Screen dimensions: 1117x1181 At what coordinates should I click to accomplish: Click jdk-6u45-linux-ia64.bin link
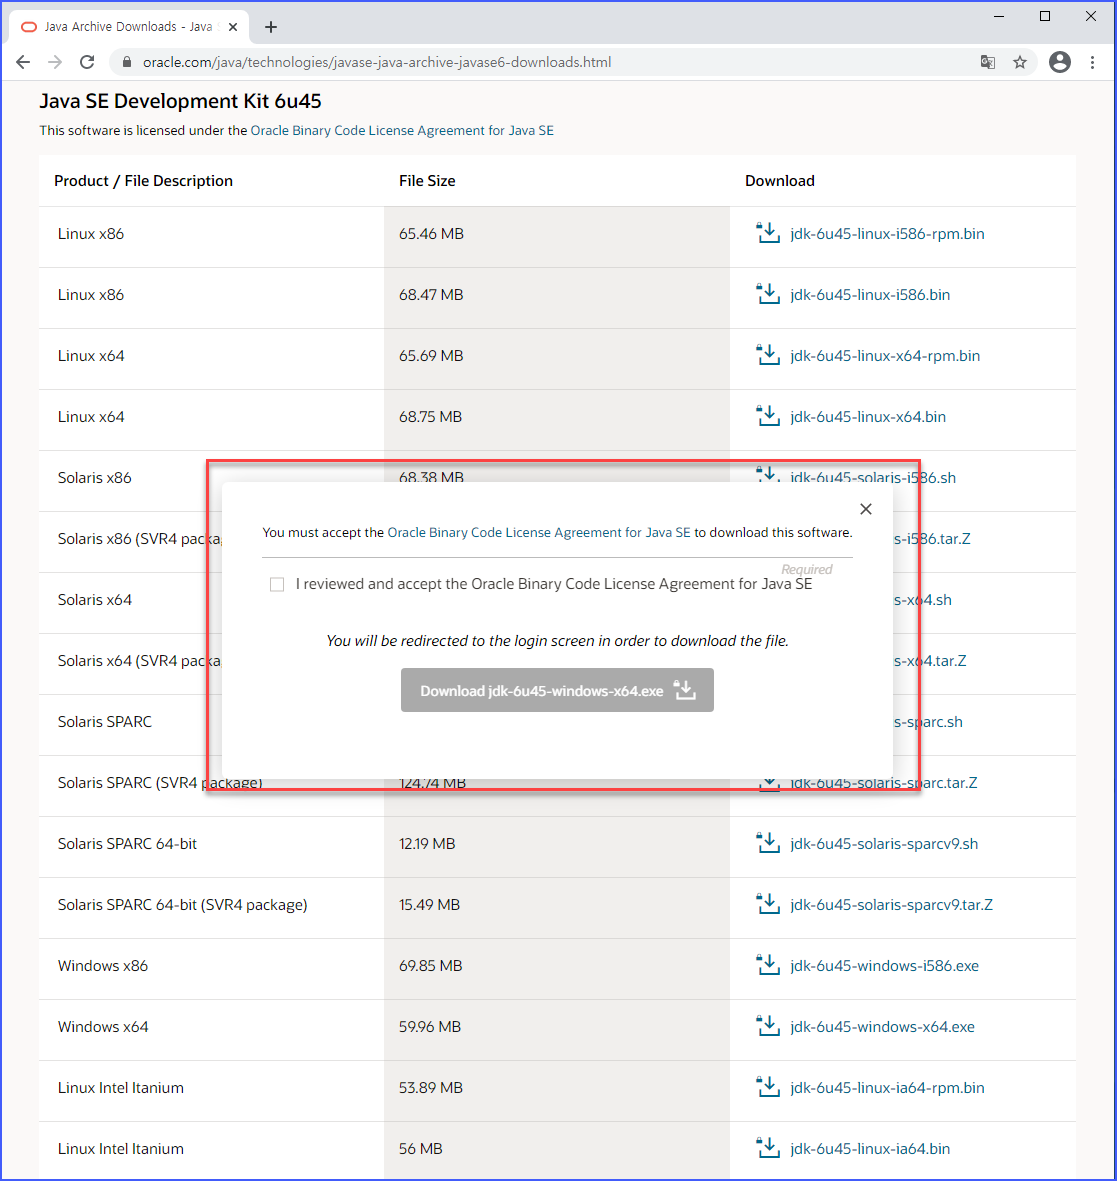870,1149
